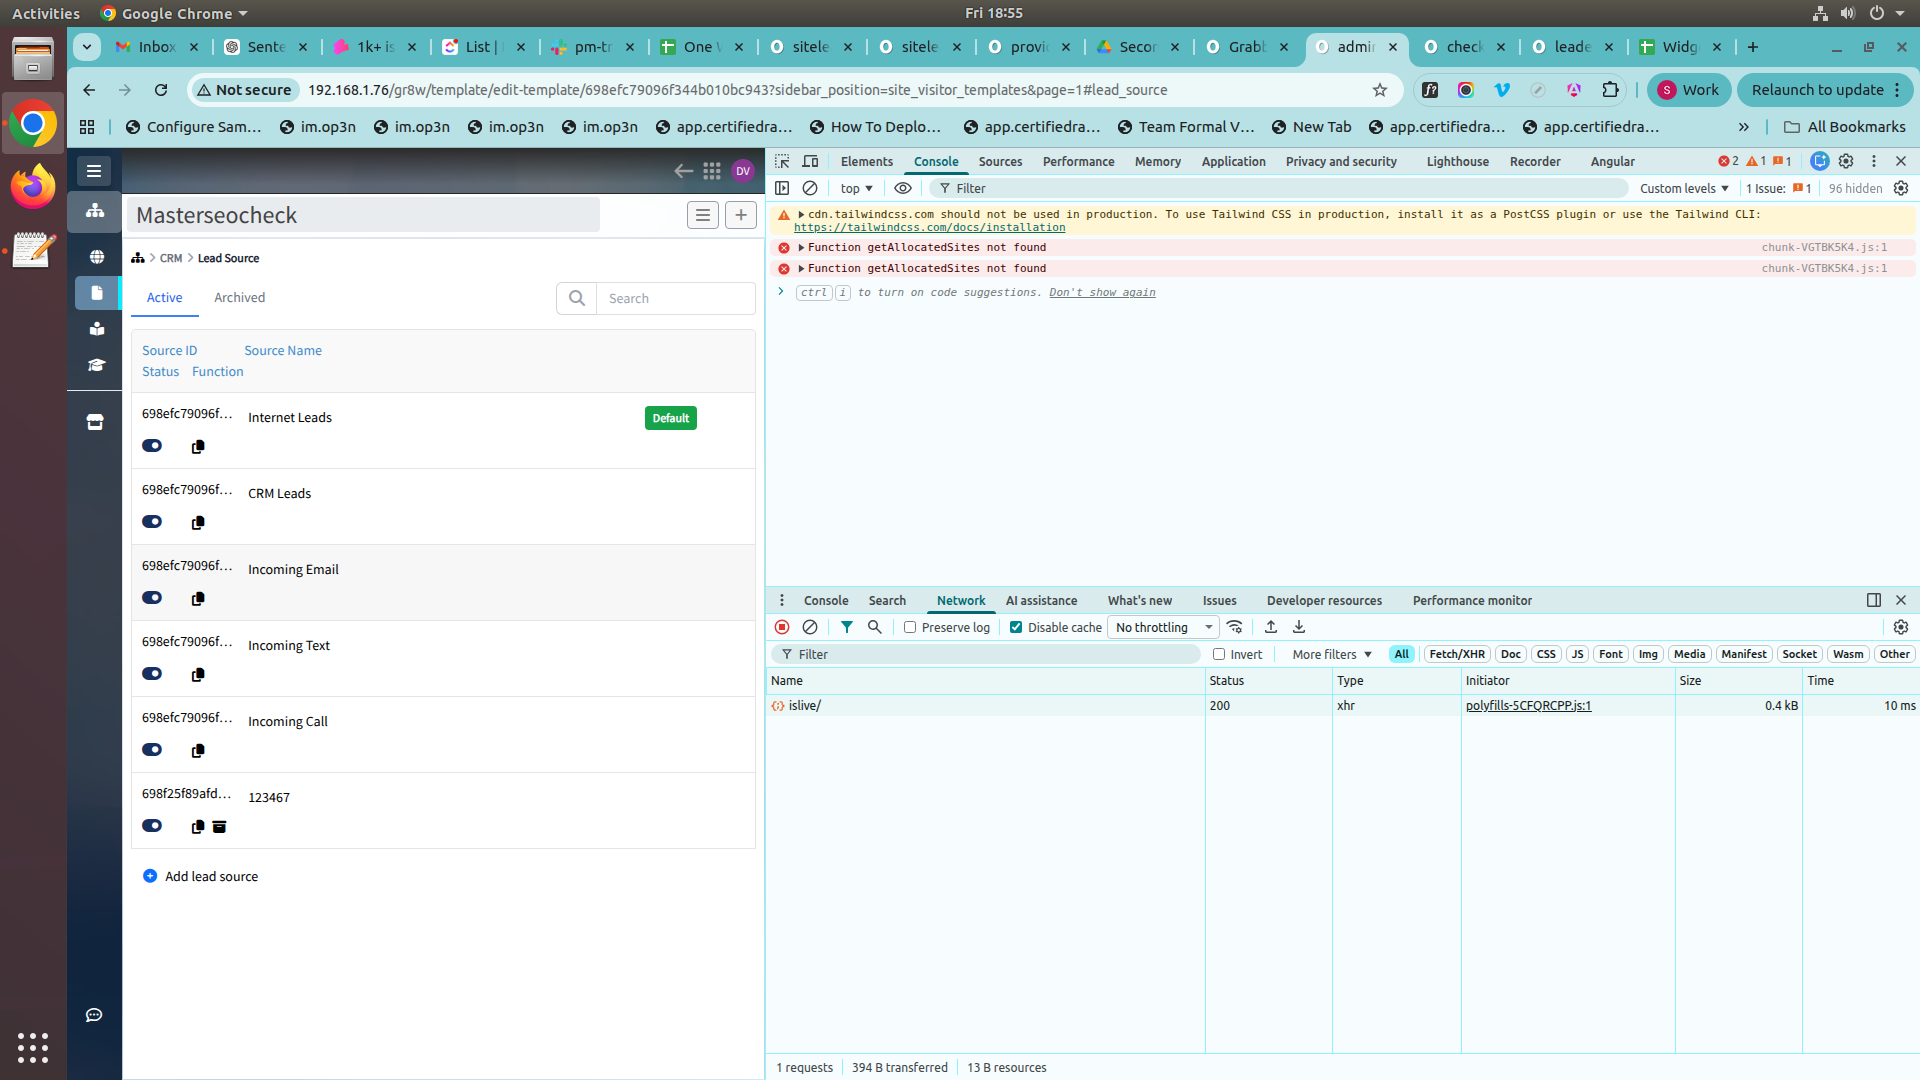Expand the Custom levels dropdown
The image size is (1920, 1080).
coord(1684,188)
